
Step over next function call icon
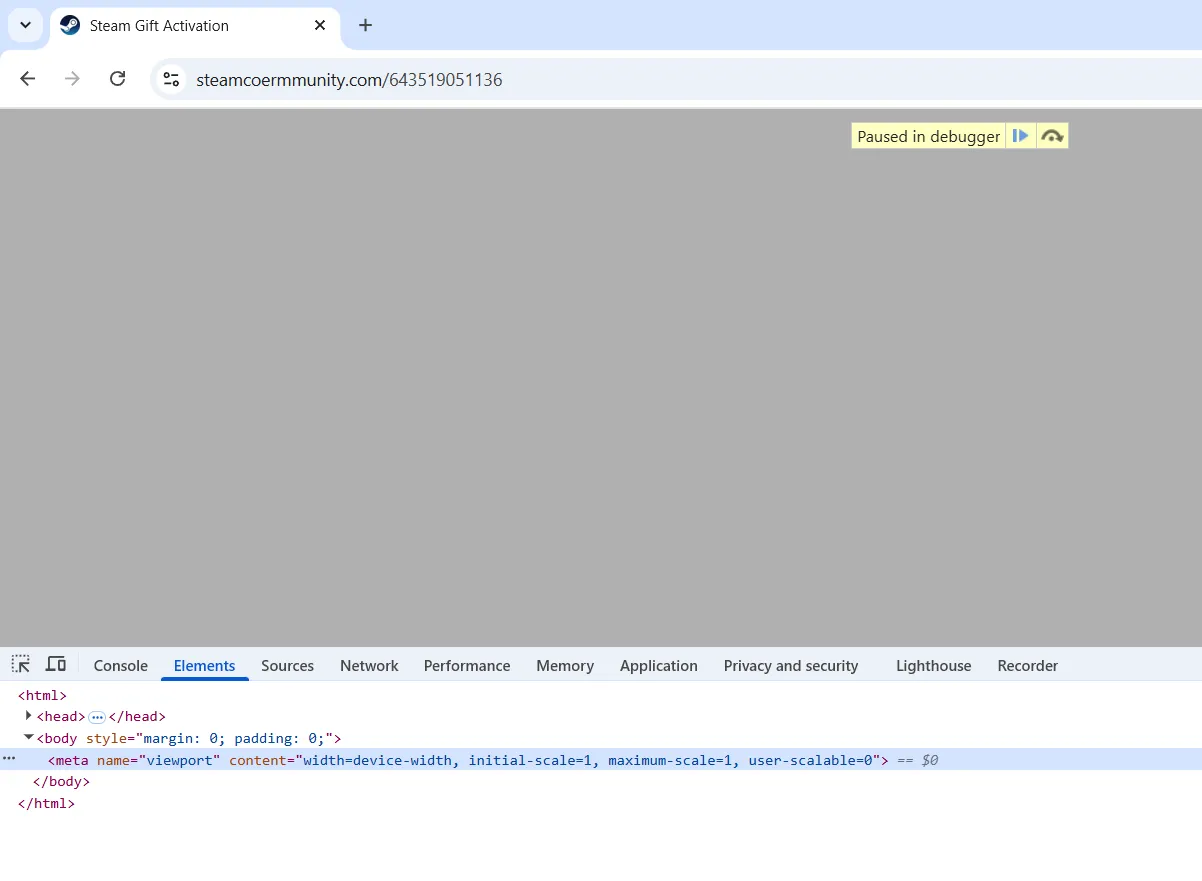tap(1052, 136)
